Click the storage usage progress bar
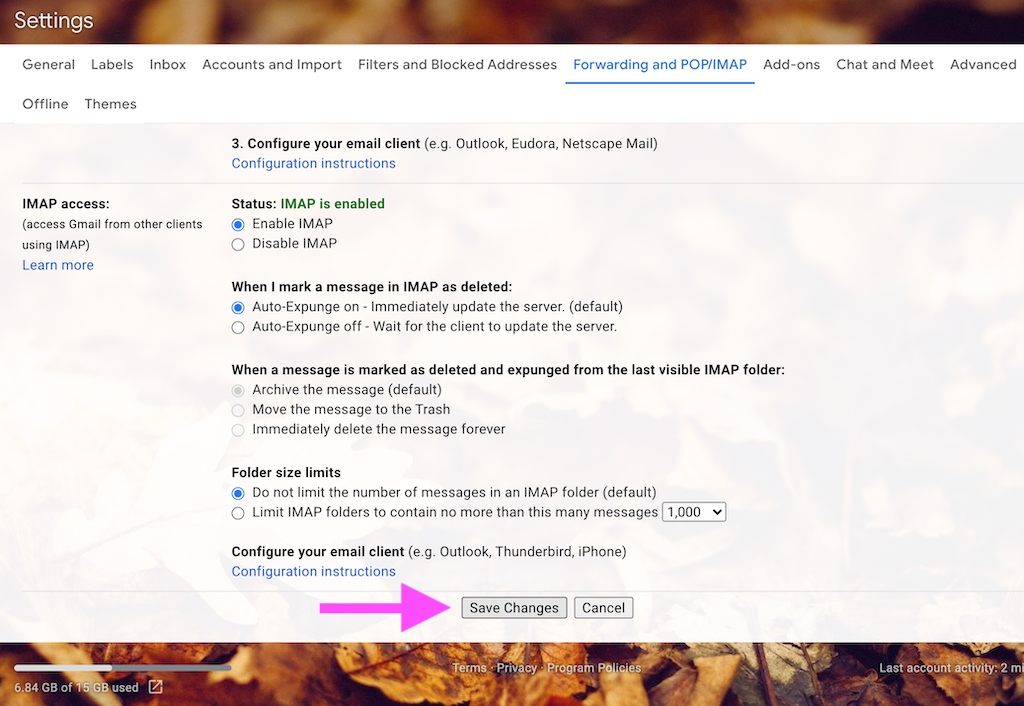This screenshot has height=706, width=1024. pos(123,667)
